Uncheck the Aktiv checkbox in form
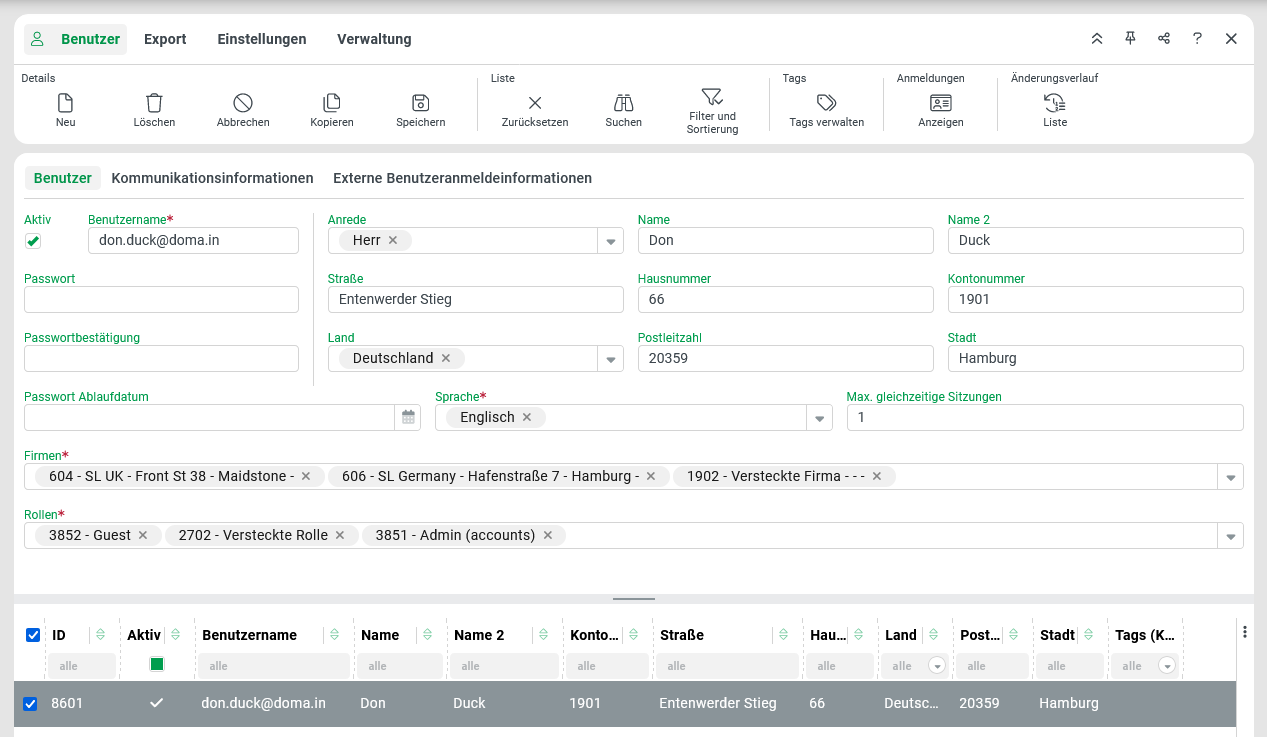1267x737 pixels. tap(33, 241)
